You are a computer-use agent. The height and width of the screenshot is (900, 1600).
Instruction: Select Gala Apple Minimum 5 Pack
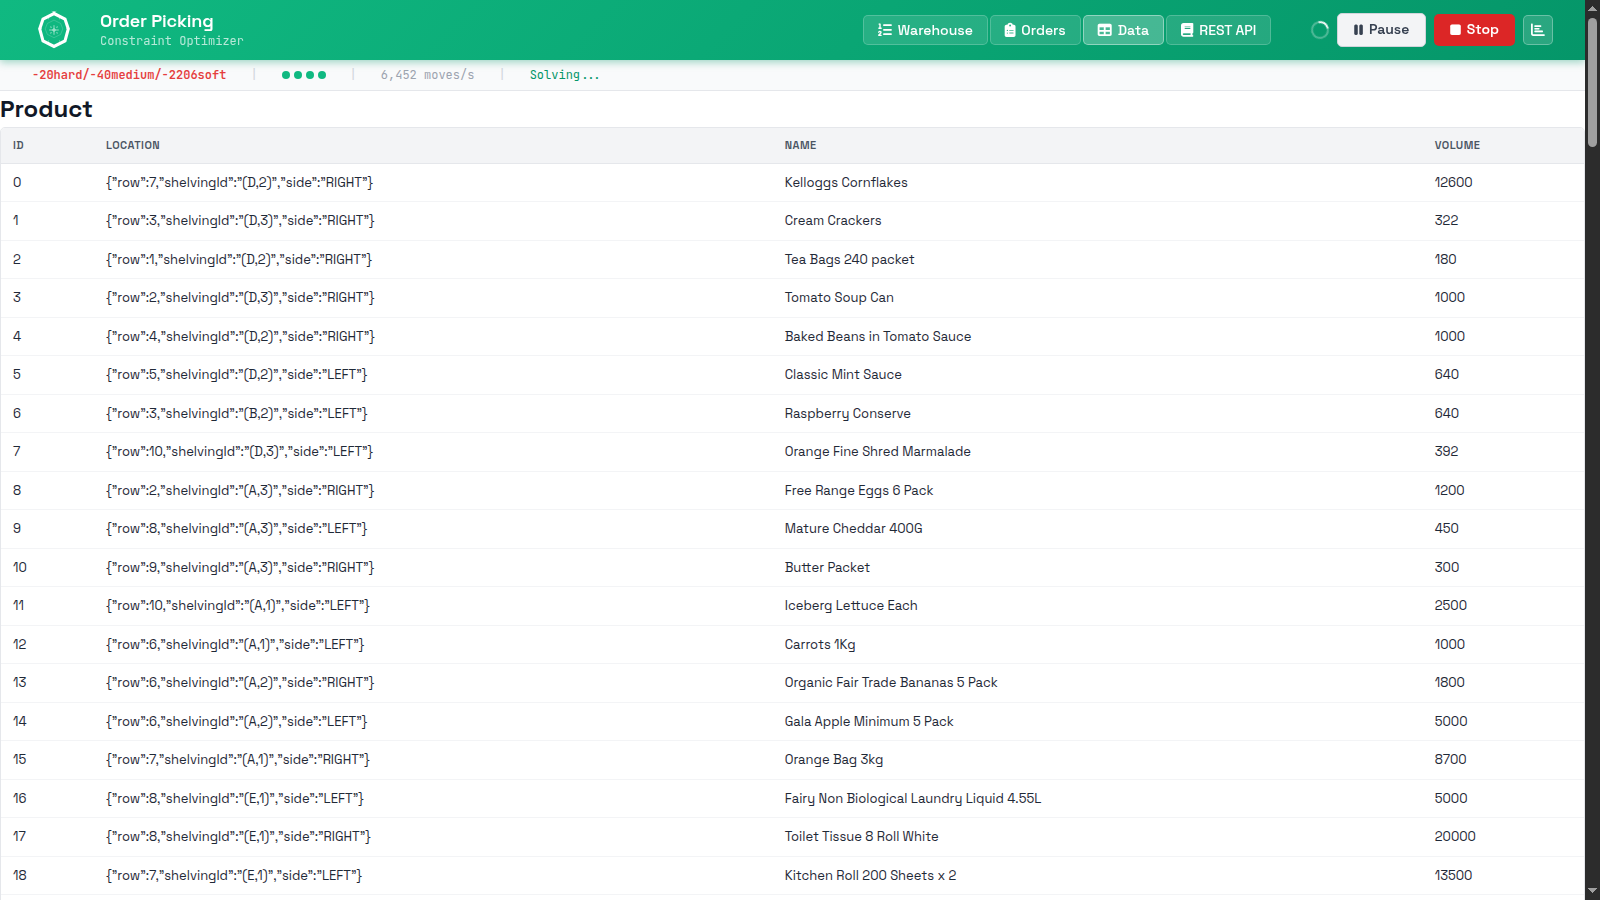(869, 721)
